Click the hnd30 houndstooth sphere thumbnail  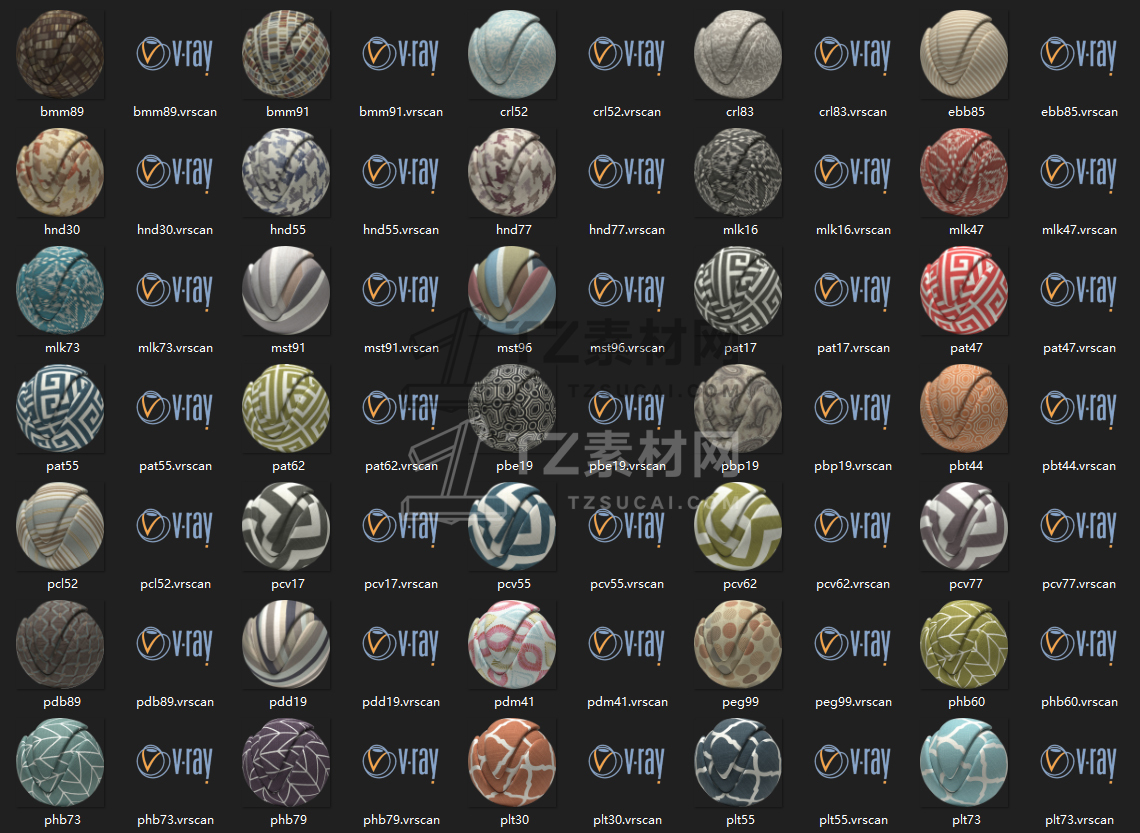tap(60, 172)
